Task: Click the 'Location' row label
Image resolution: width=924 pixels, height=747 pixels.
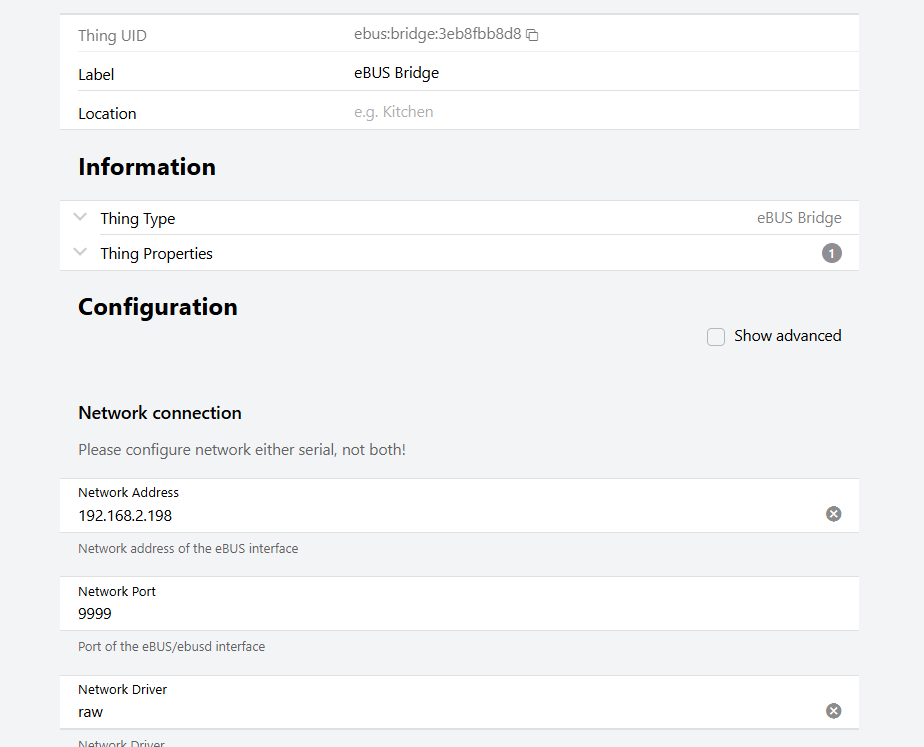Action: point(107,114)
